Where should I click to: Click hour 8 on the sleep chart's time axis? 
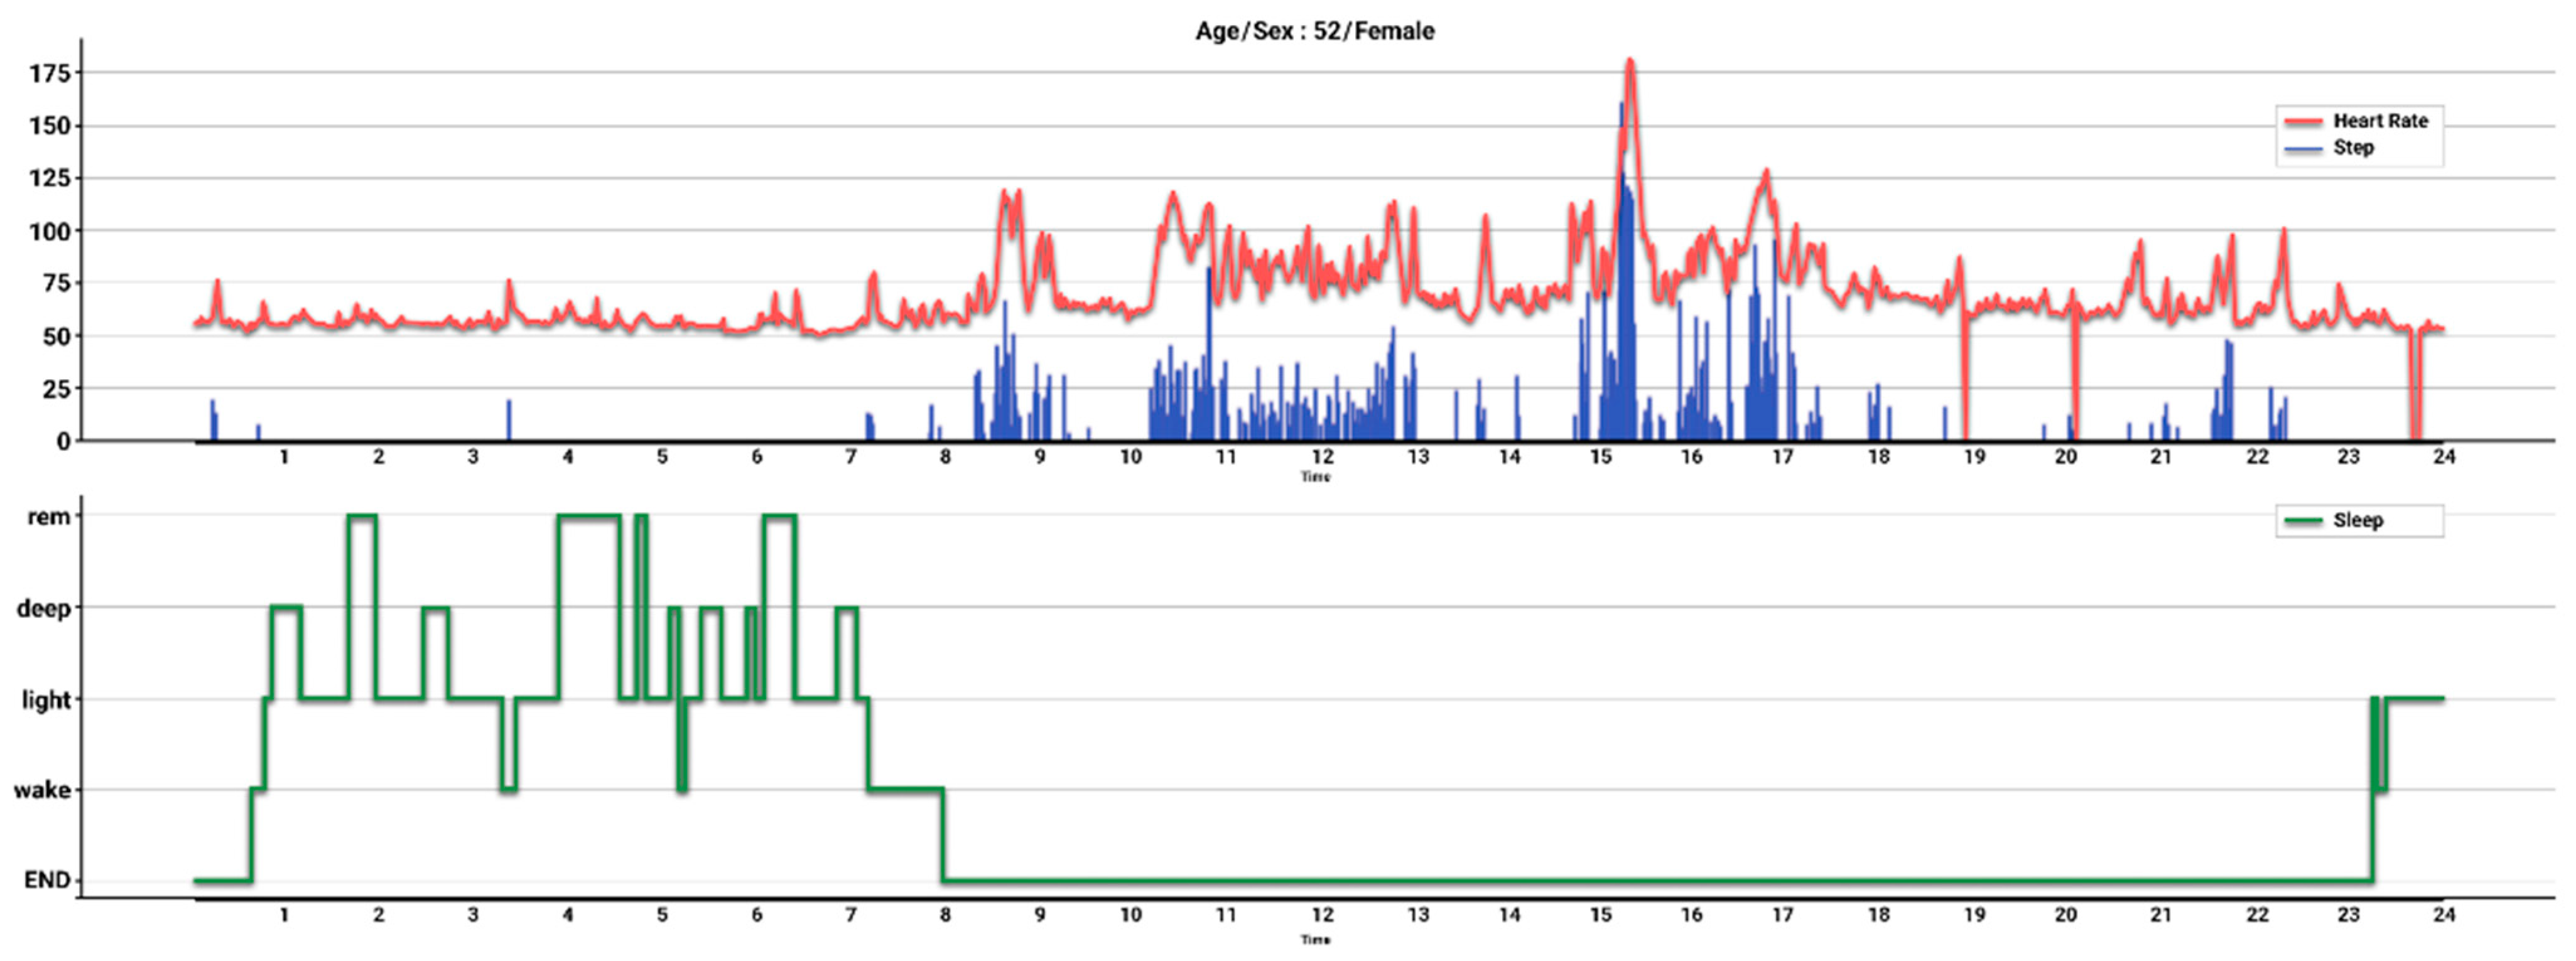[945, 915]
